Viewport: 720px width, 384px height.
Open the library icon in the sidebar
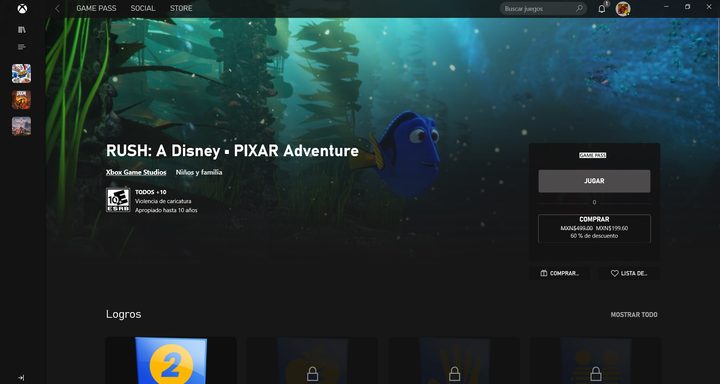click(x=22, y=29)
